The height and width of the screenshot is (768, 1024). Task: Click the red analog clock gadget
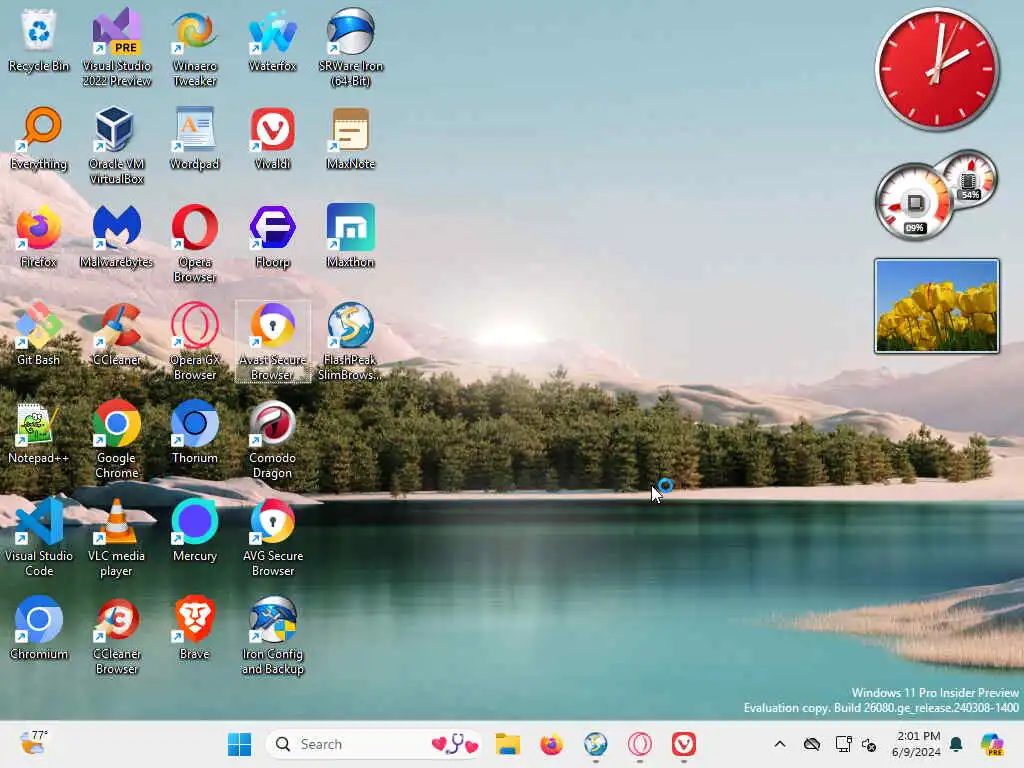[x=936, y=69]
